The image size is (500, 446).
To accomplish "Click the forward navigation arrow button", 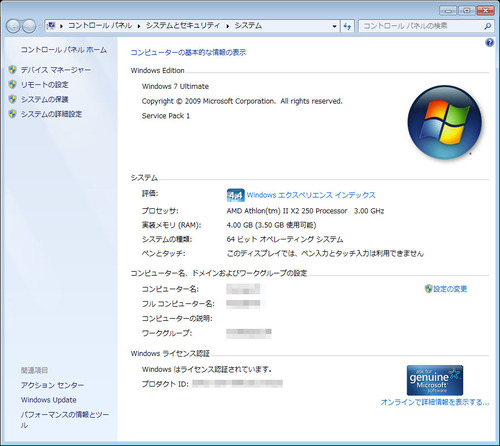I will 29,26.
